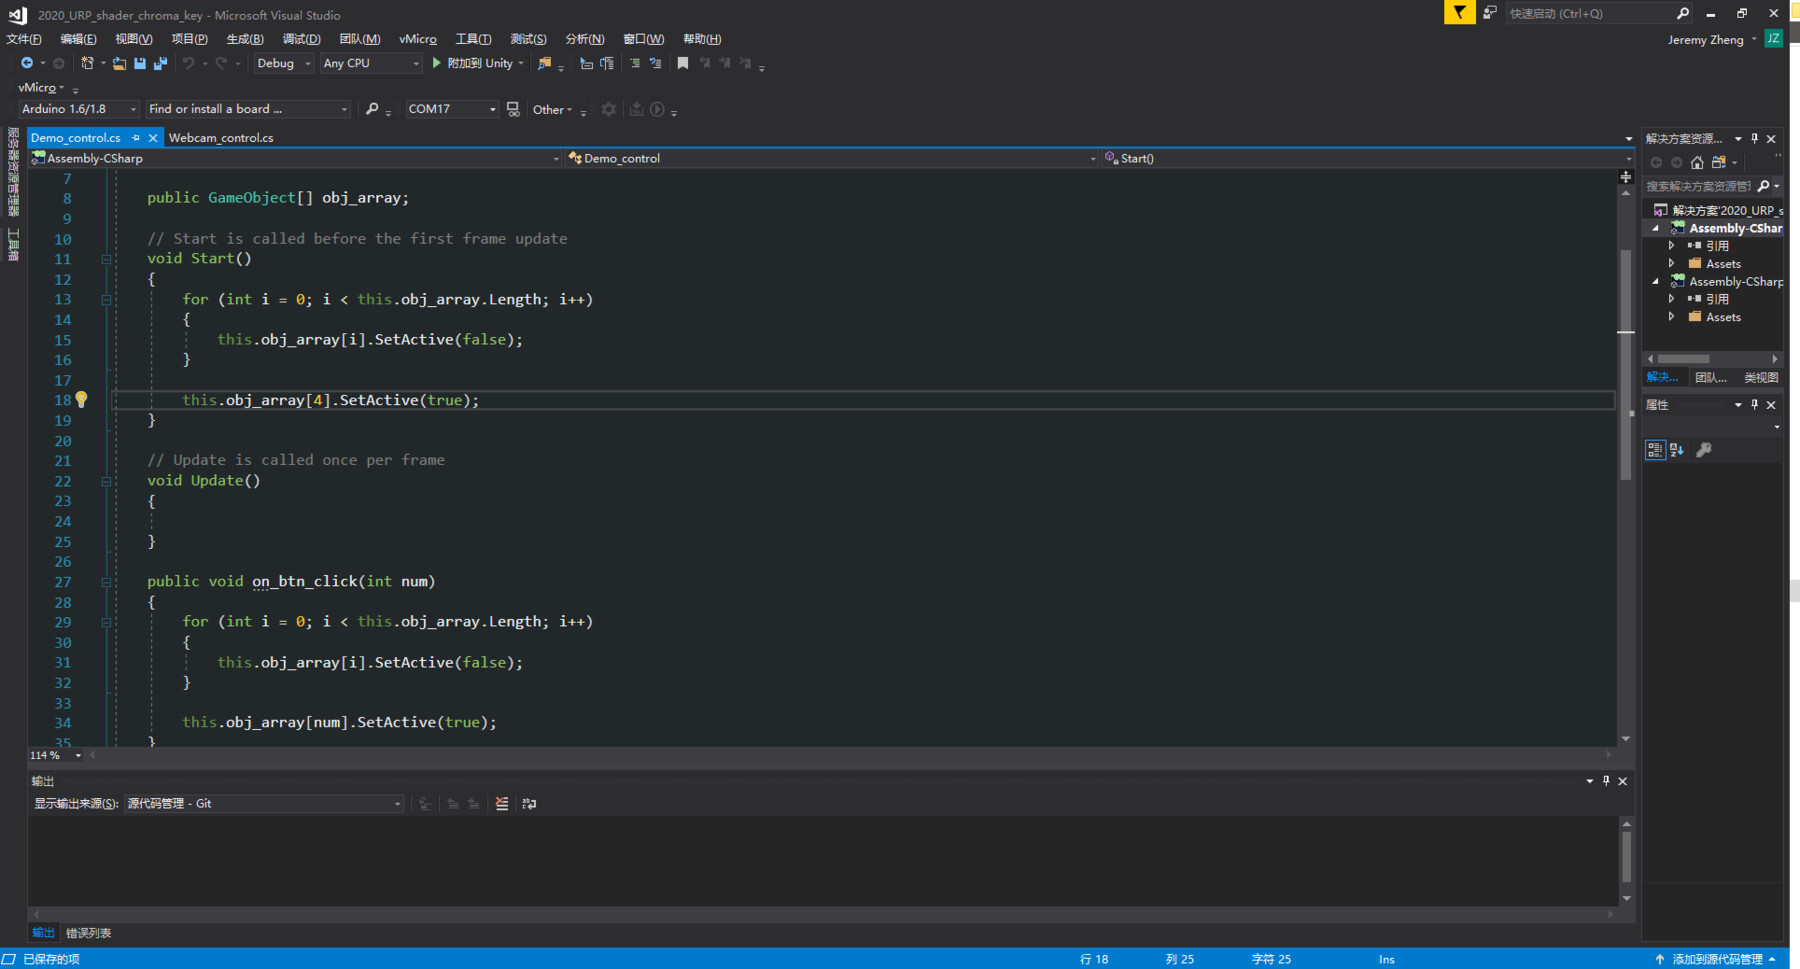Click the Save All icon on the toolbar
Screen dimensions: 1800x969
tap(160, 63)
